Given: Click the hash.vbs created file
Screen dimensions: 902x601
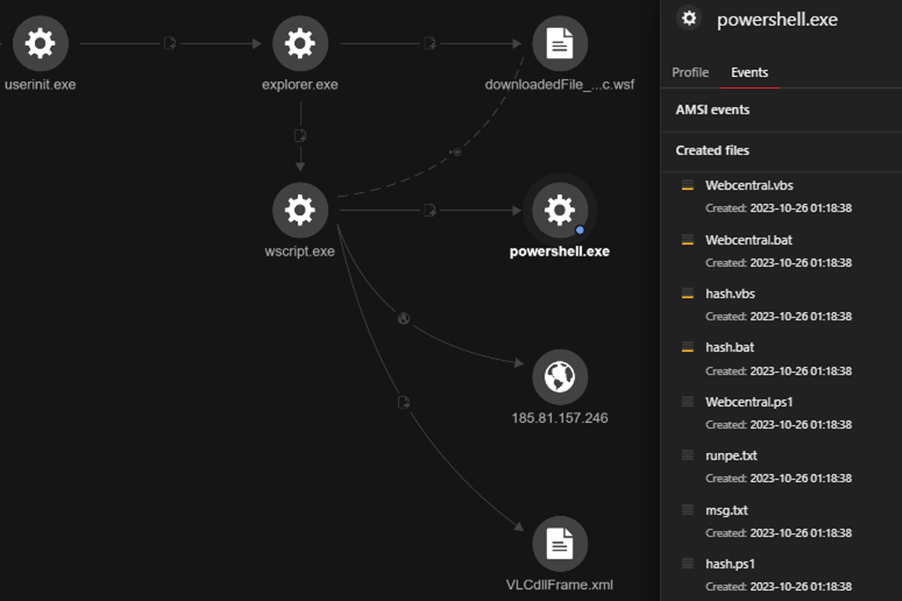Looking at the screenshot, I should point(730,294).
